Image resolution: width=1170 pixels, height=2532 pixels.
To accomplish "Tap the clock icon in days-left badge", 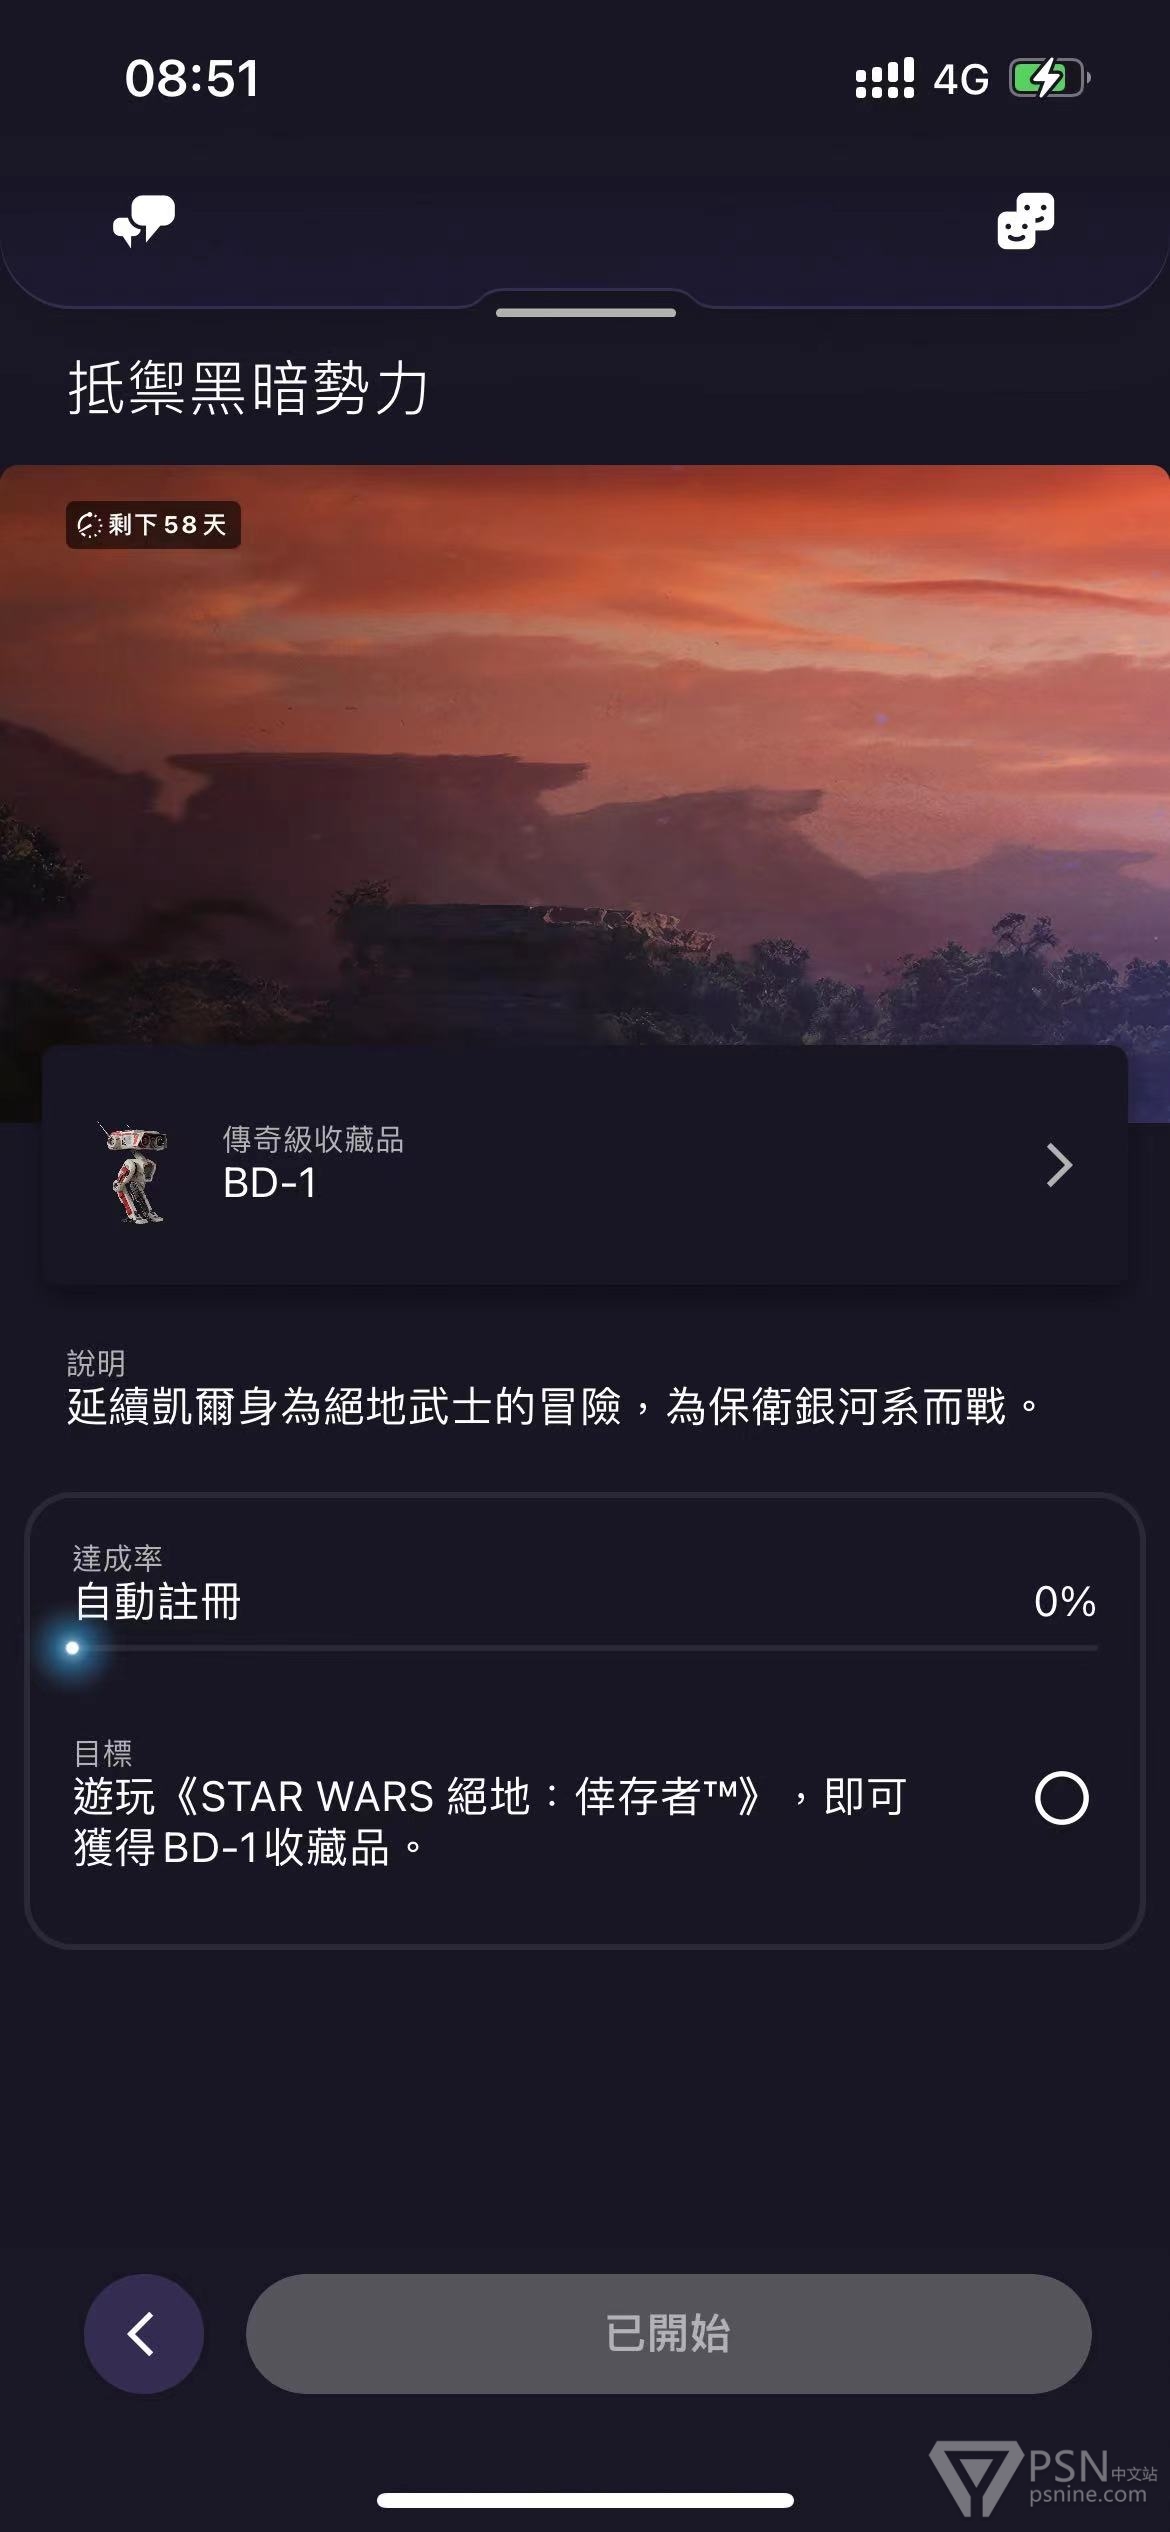I will [90, 525].
